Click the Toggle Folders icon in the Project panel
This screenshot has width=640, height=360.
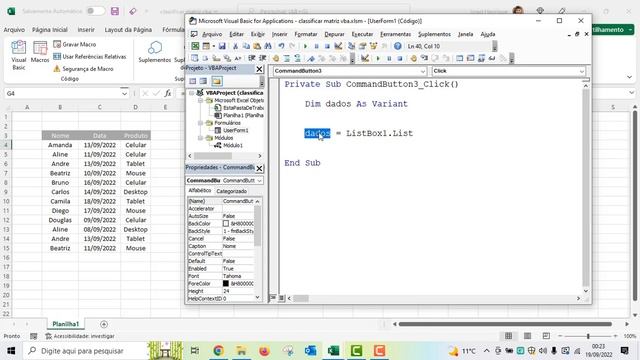(217, 81)
